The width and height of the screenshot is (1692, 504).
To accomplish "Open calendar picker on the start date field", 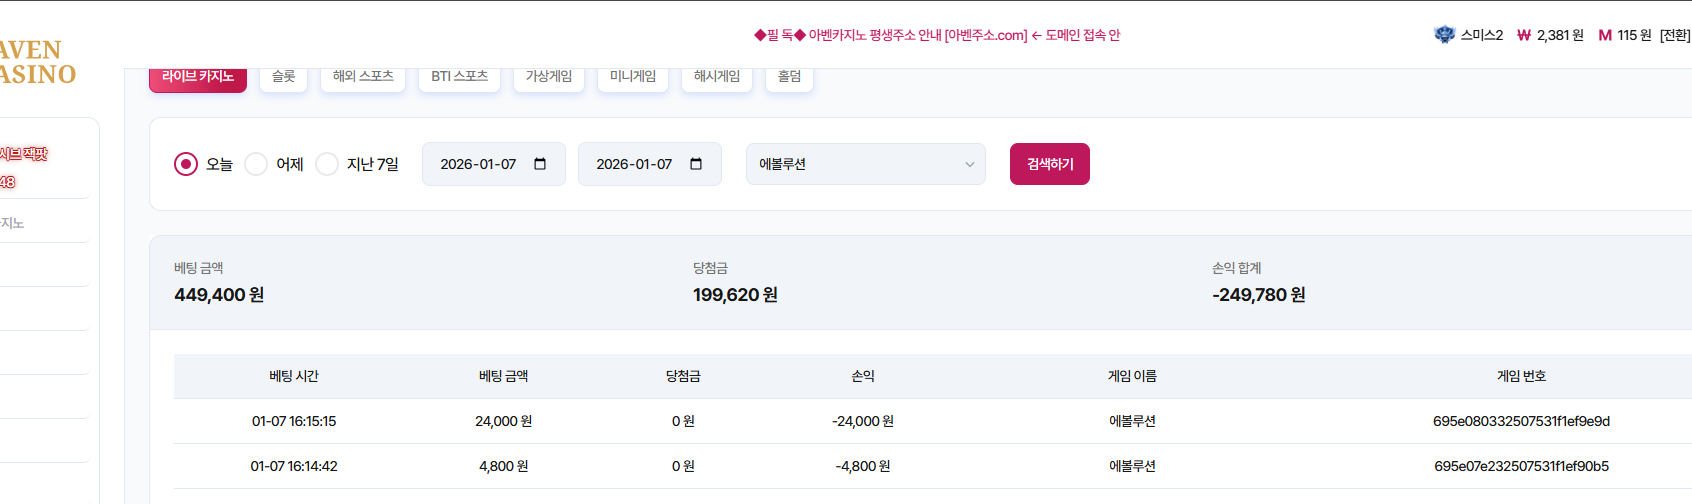I will pos(540,164).
